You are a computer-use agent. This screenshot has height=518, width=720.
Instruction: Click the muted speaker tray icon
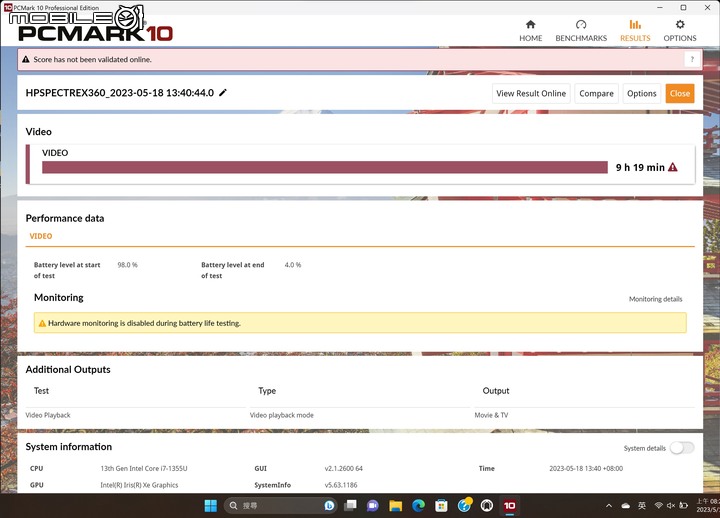pos(671,506)
